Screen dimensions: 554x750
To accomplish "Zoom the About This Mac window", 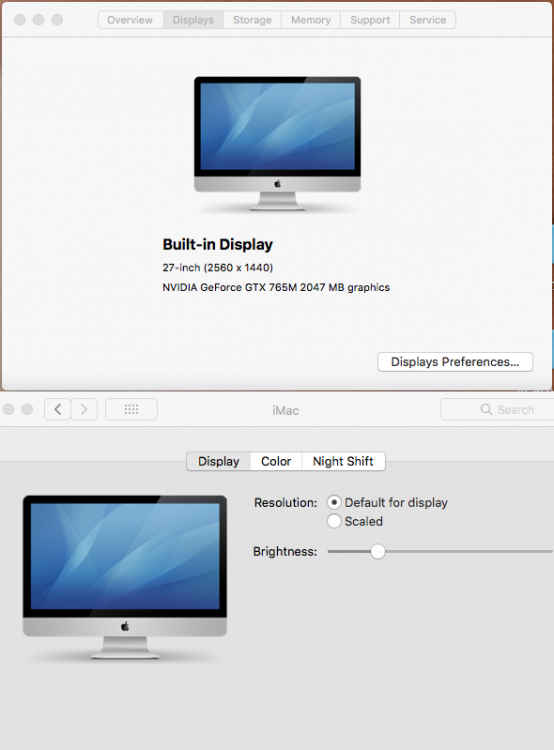I will (x=57, y=20).
